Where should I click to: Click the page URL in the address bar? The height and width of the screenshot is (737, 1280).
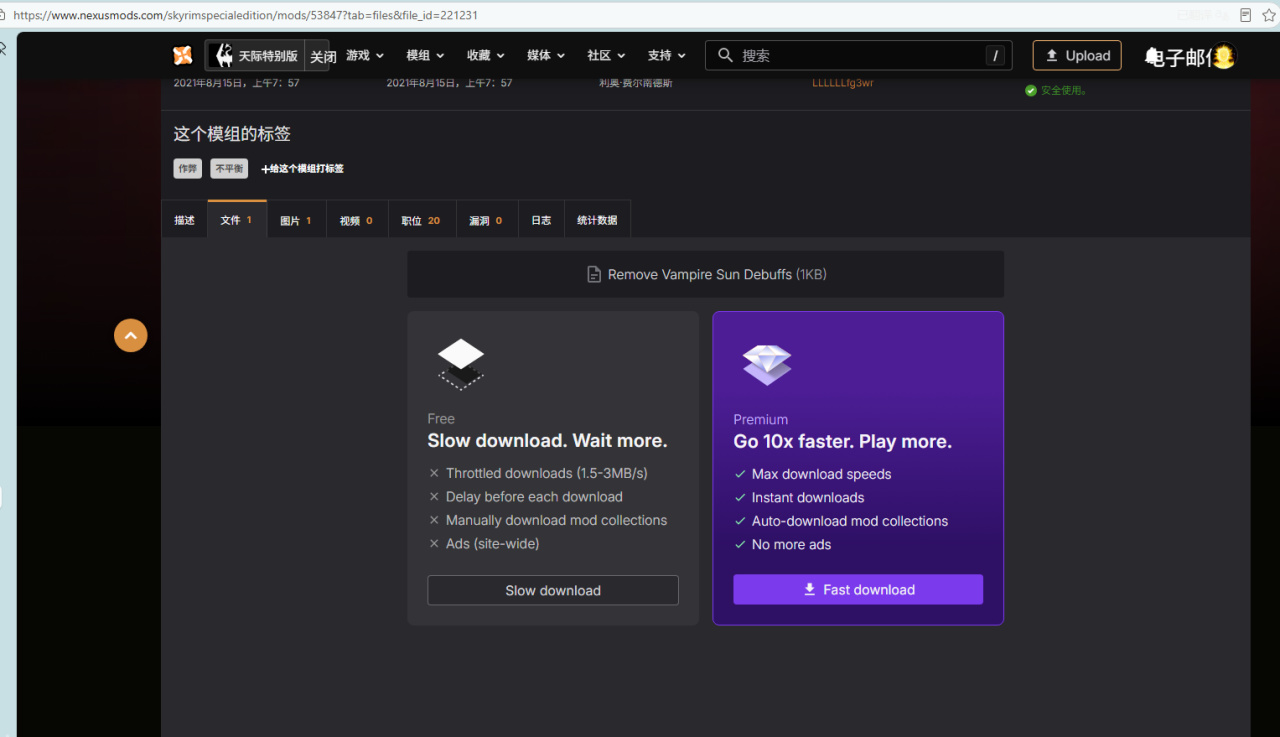[245, 16]
